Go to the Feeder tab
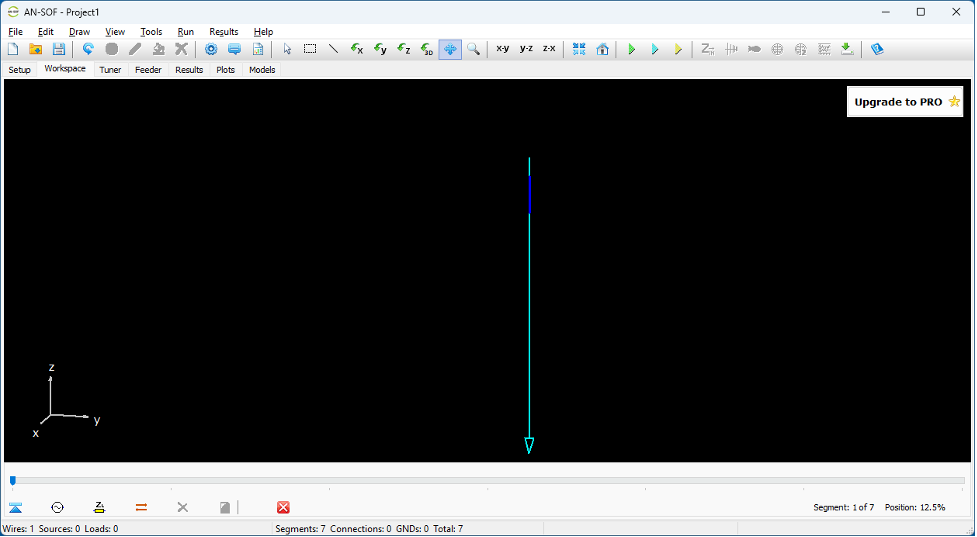977x537 pixels. 148,70
